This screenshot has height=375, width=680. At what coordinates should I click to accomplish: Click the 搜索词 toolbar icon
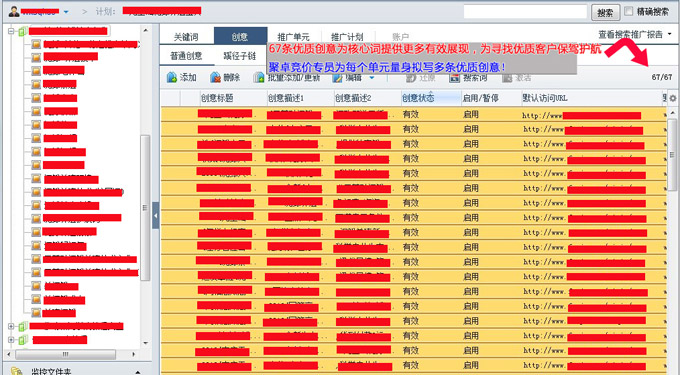[x=454, y=78]
